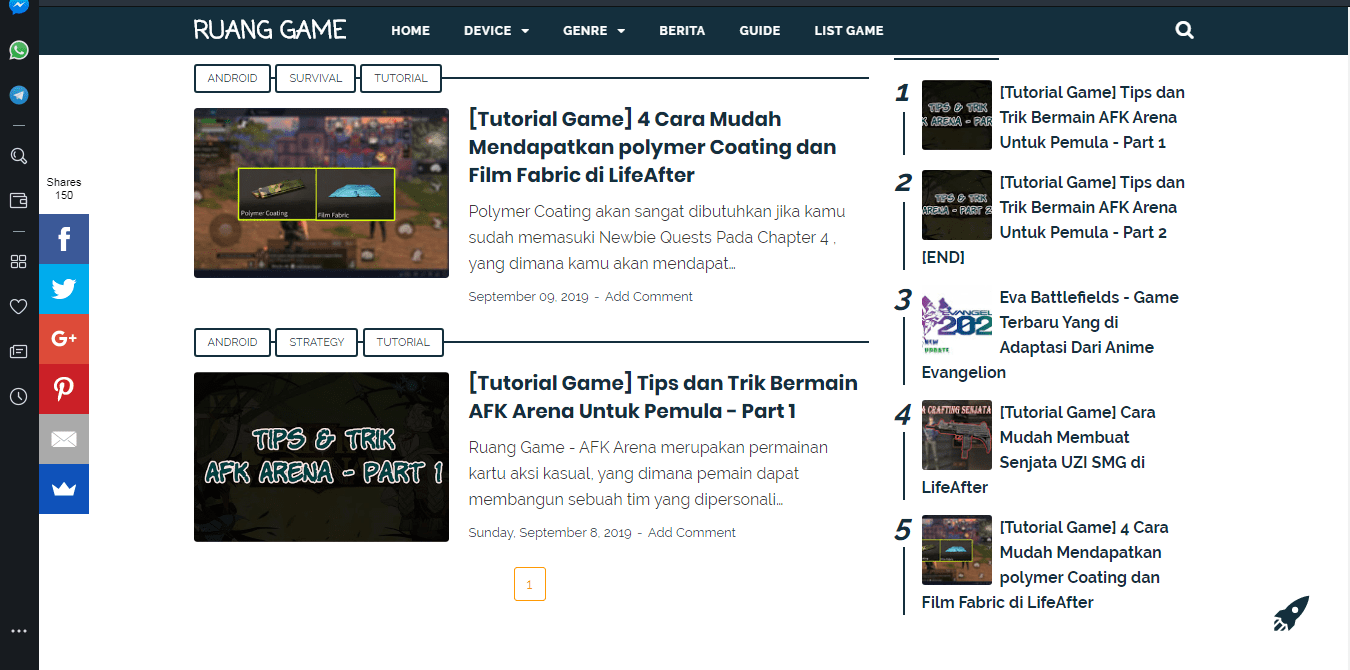The width and height of the screenshot is (1350, 670).
Task: Open WhatsApp in the browser sidebar
Action: tap(19, 50)
